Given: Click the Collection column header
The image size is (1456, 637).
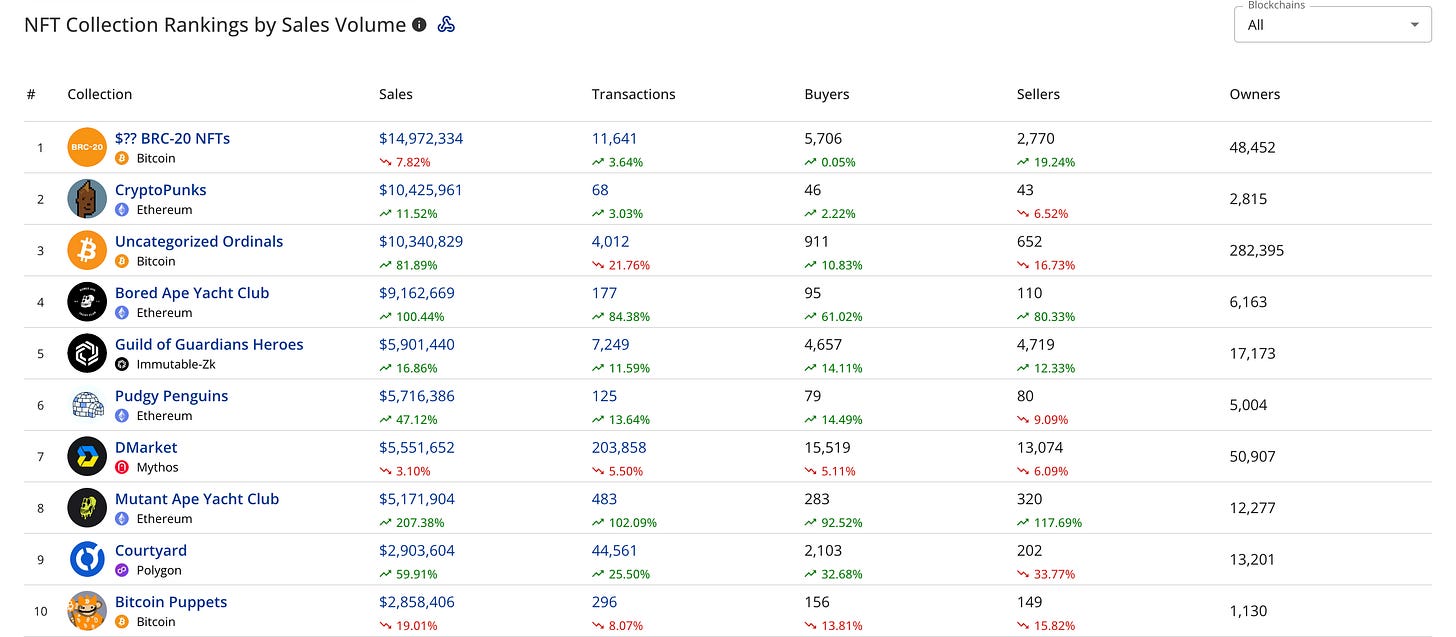Looking at the screenshot, I should [100, 94].
